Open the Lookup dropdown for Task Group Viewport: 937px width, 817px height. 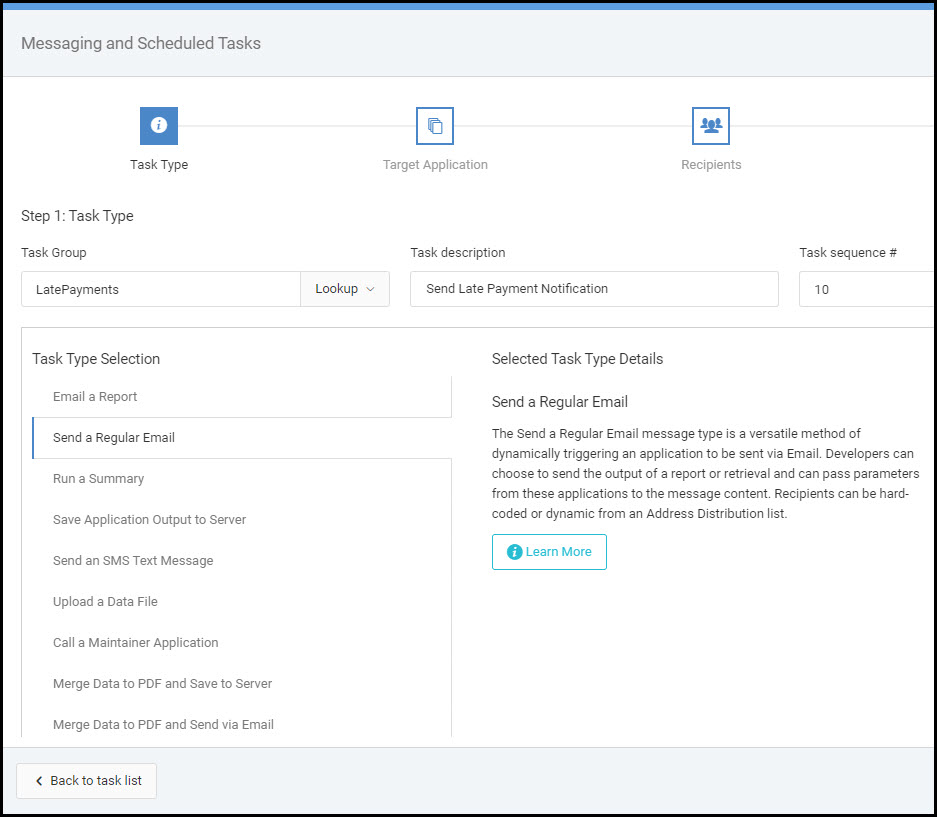click(344, 288)
